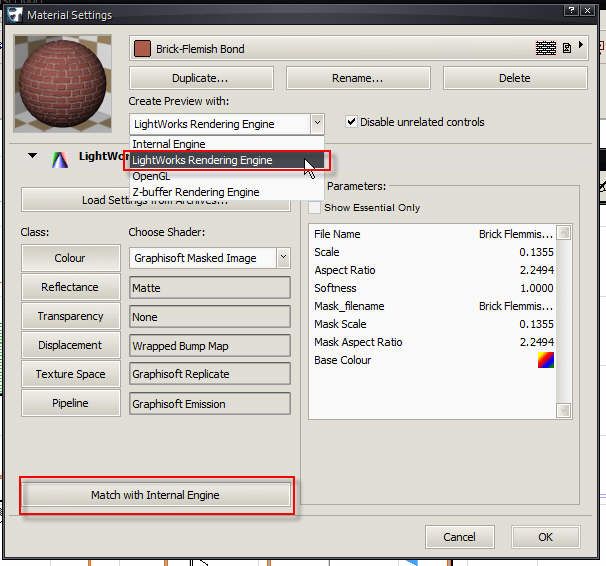The width and height of the screenshot is (606, 566).
Task: Toggle Show Essential Only checkbox
Action: point(315,207)
